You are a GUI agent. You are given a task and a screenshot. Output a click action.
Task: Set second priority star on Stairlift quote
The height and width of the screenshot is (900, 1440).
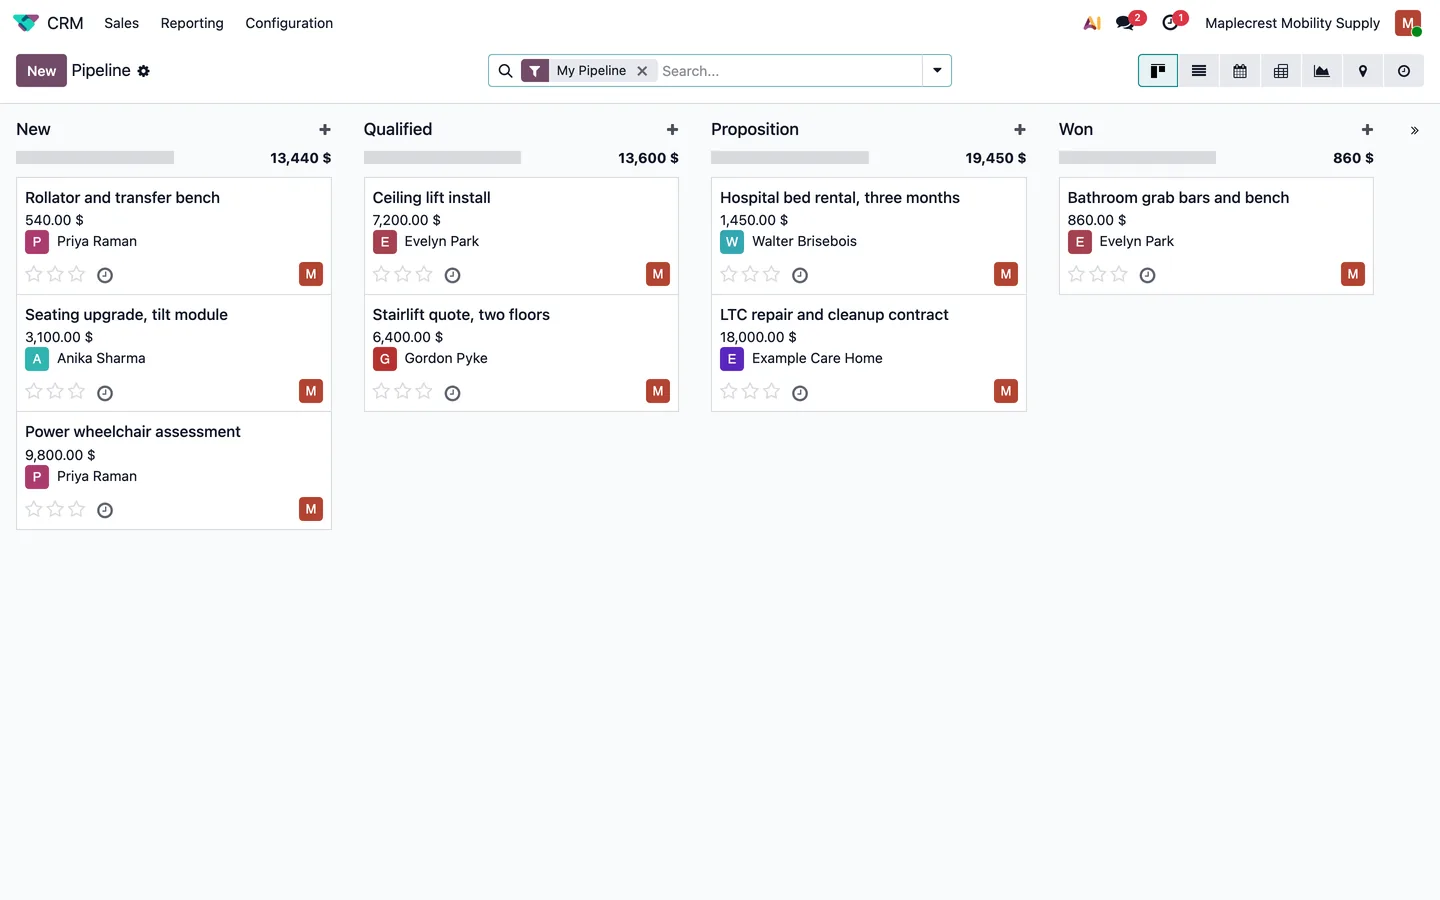402,392
